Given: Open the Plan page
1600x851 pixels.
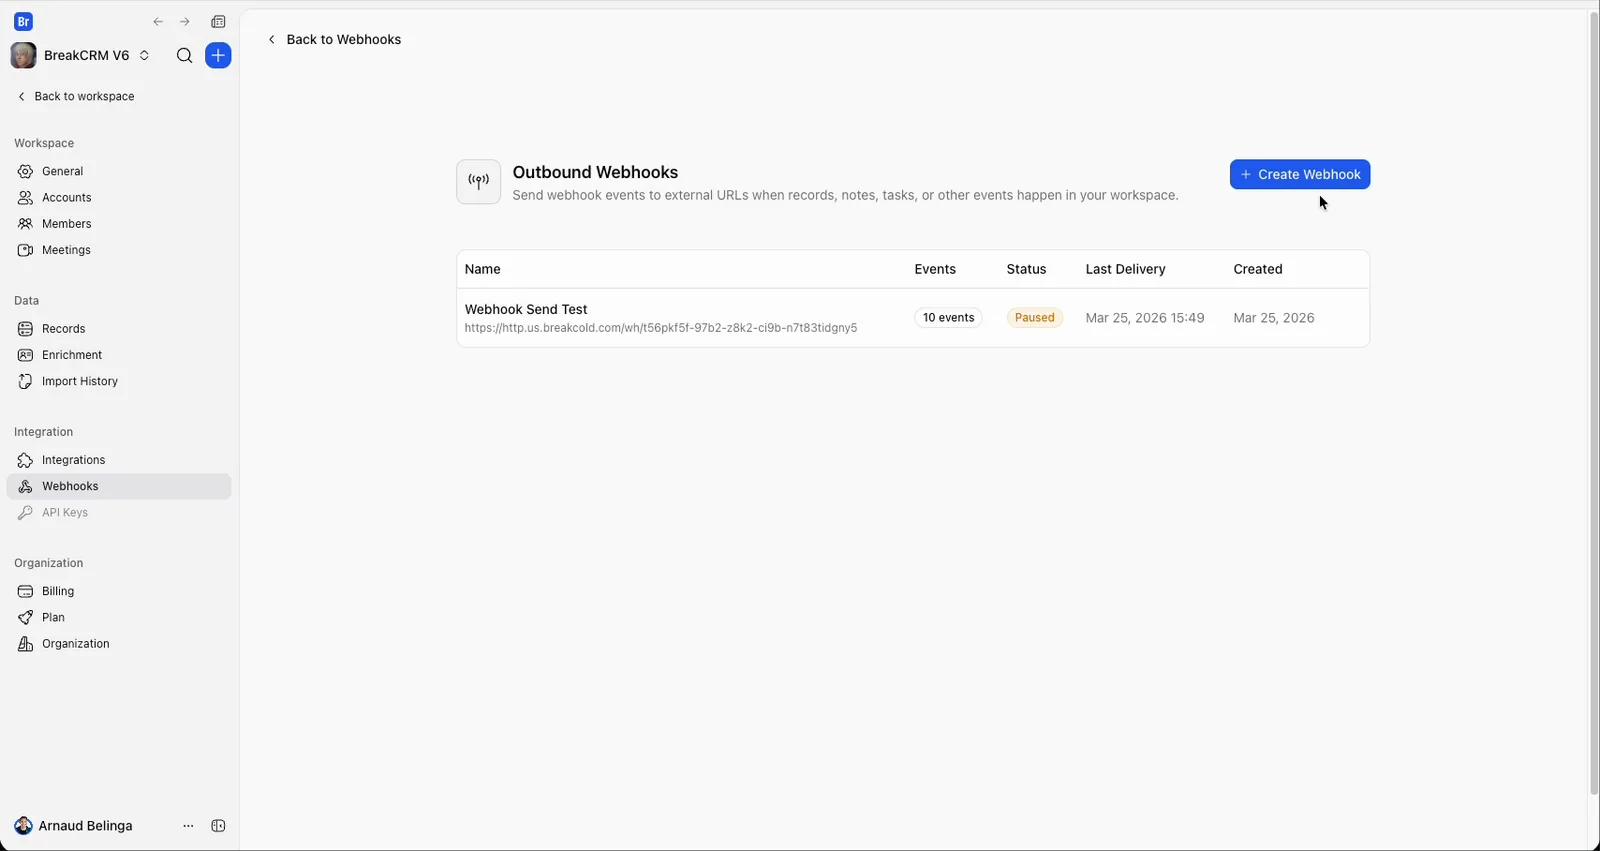Looking at the screenshot, I should coord(118,617).
